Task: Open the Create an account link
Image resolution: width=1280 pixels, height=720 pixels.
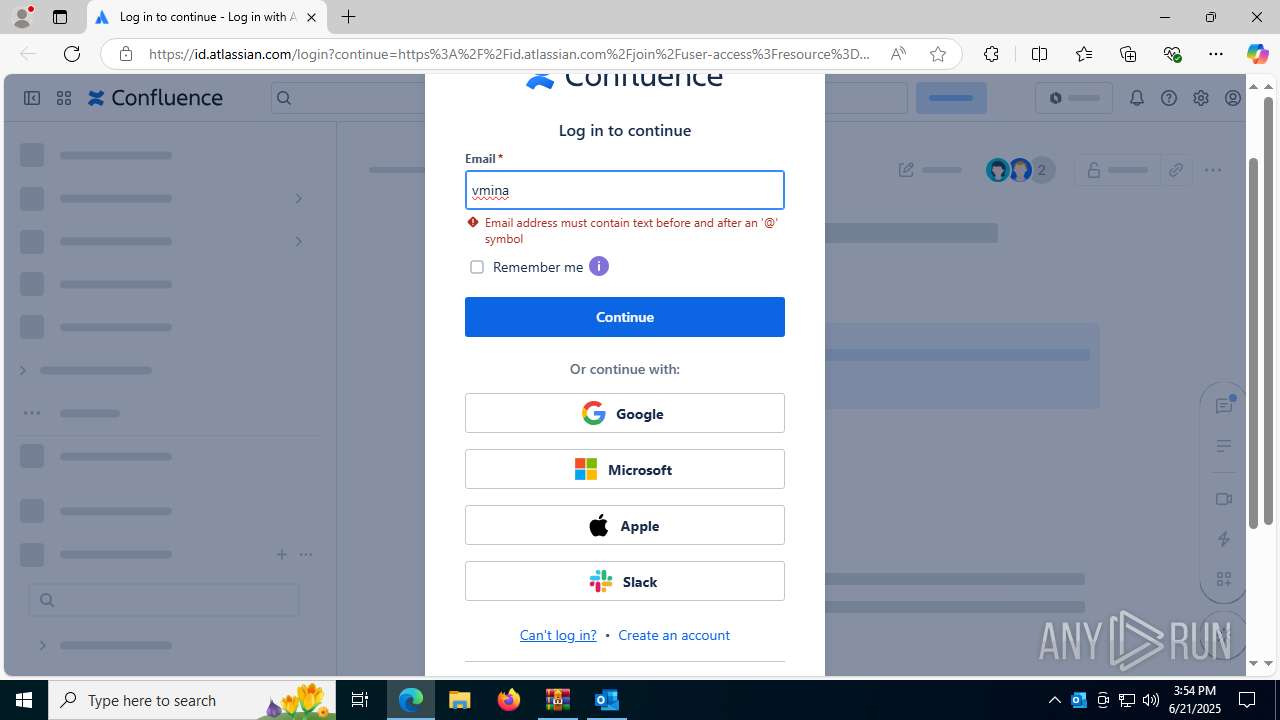Action: point(674,635)
